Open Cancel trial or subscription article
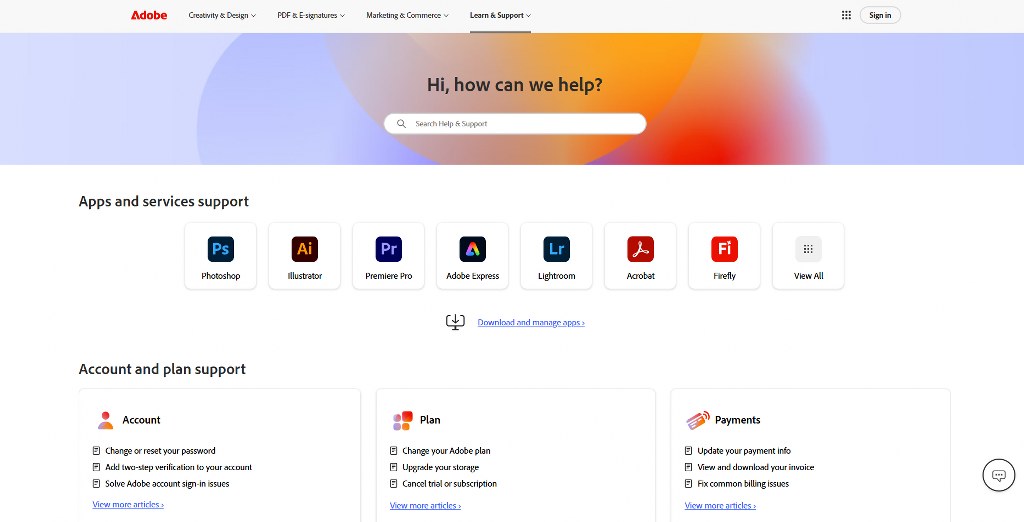This screenshot has height=522, width=1024. 449,484
